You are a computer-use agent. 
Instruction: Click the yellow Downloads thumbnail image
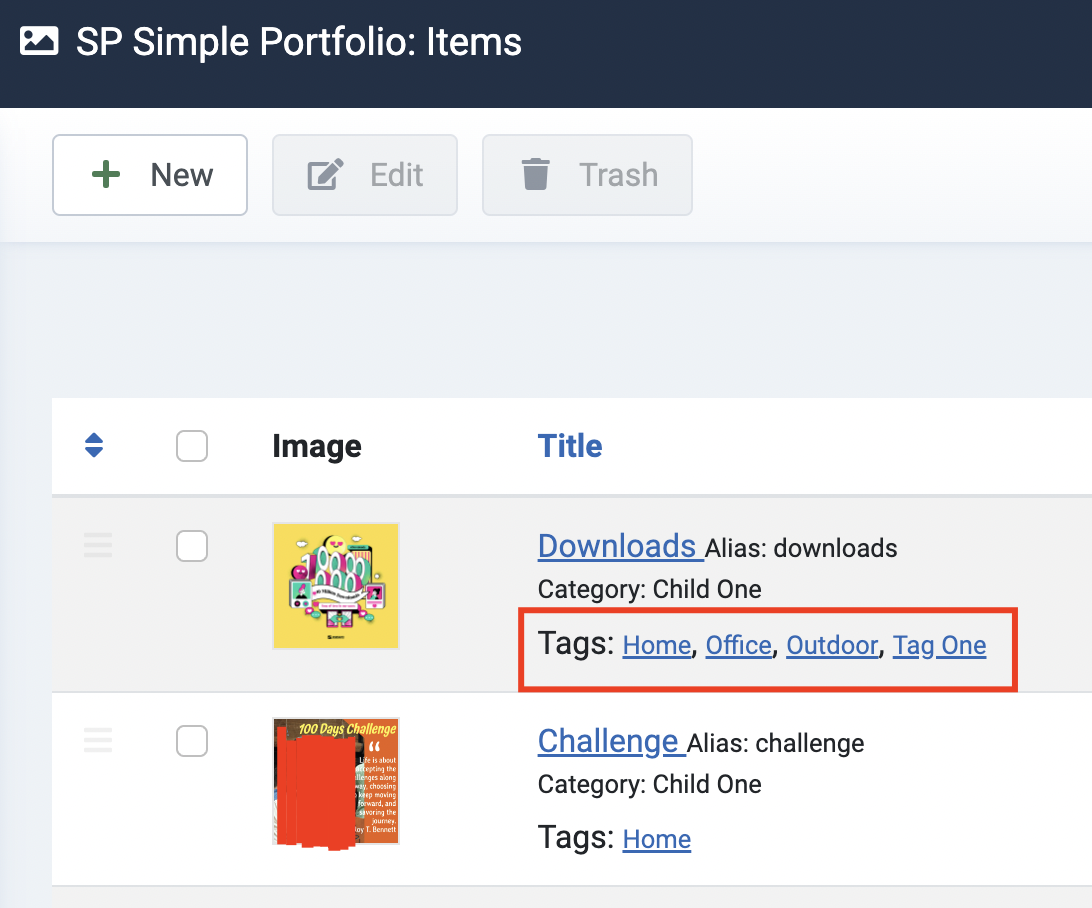click(336, 586)
